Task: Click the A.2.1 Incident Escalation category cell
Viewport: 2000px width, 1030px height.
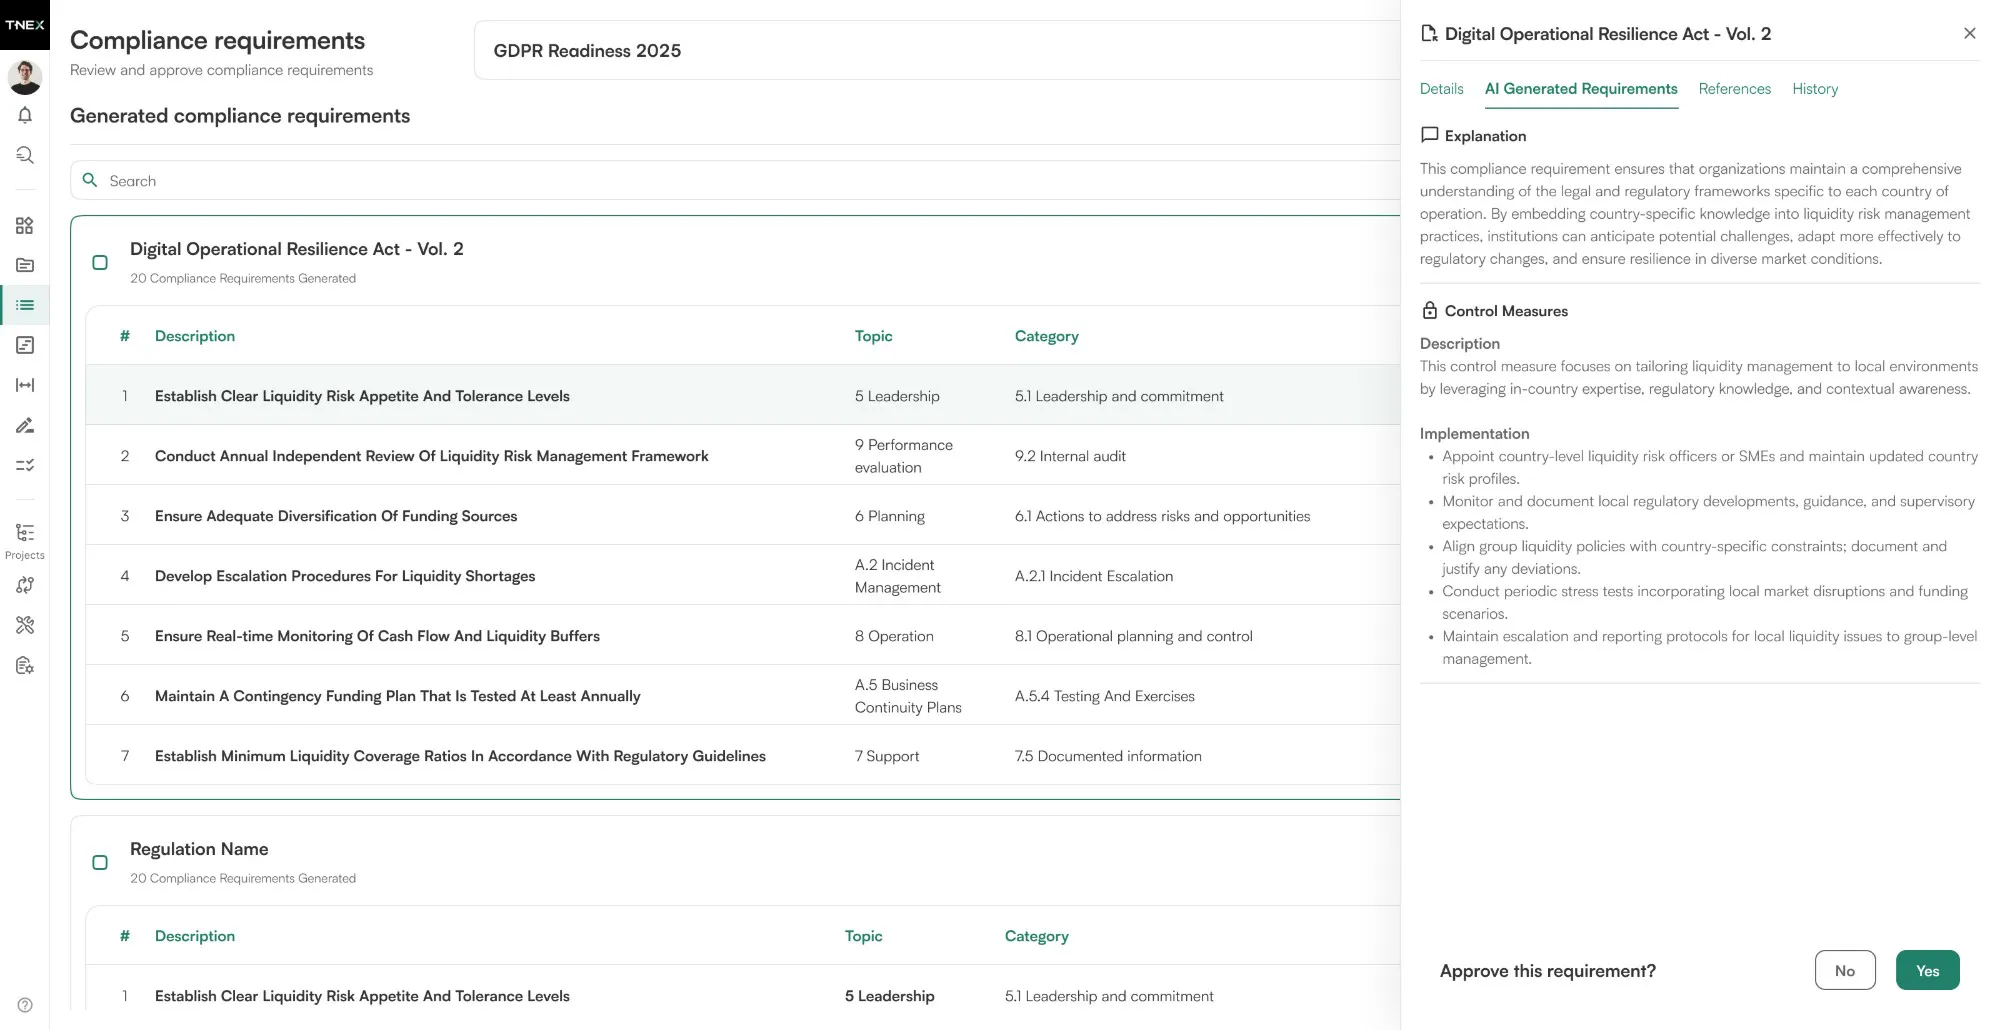Action: click(x=1094, y=576)
